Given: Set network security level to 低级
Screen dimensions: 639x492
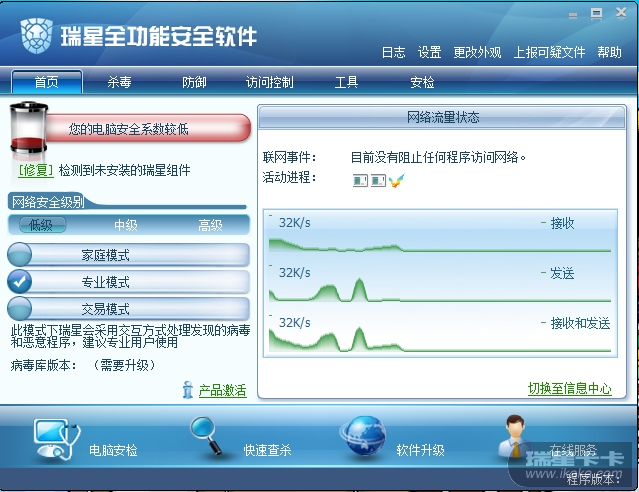Looking at the screenshot, I should coord(41,225).
